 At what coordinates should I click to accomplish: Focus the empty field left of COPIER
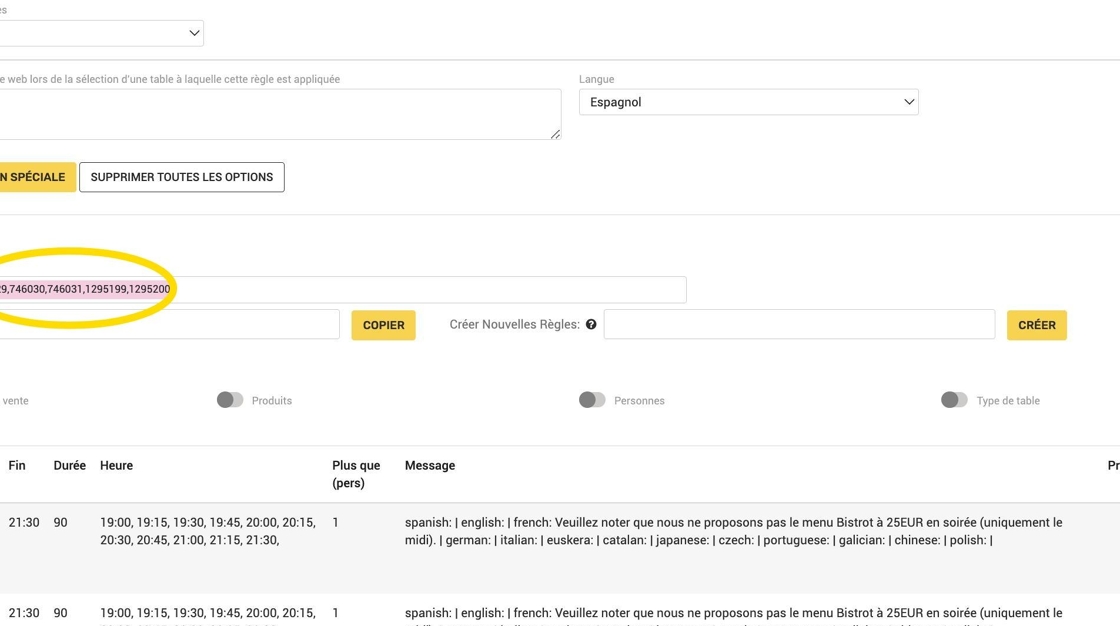point(170,325)
